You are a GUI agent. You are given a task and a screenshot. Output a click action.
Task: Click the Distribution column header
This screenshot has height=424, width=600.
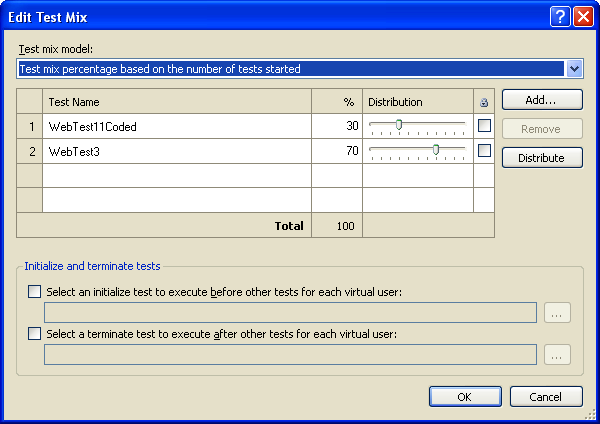pos(418,102)
